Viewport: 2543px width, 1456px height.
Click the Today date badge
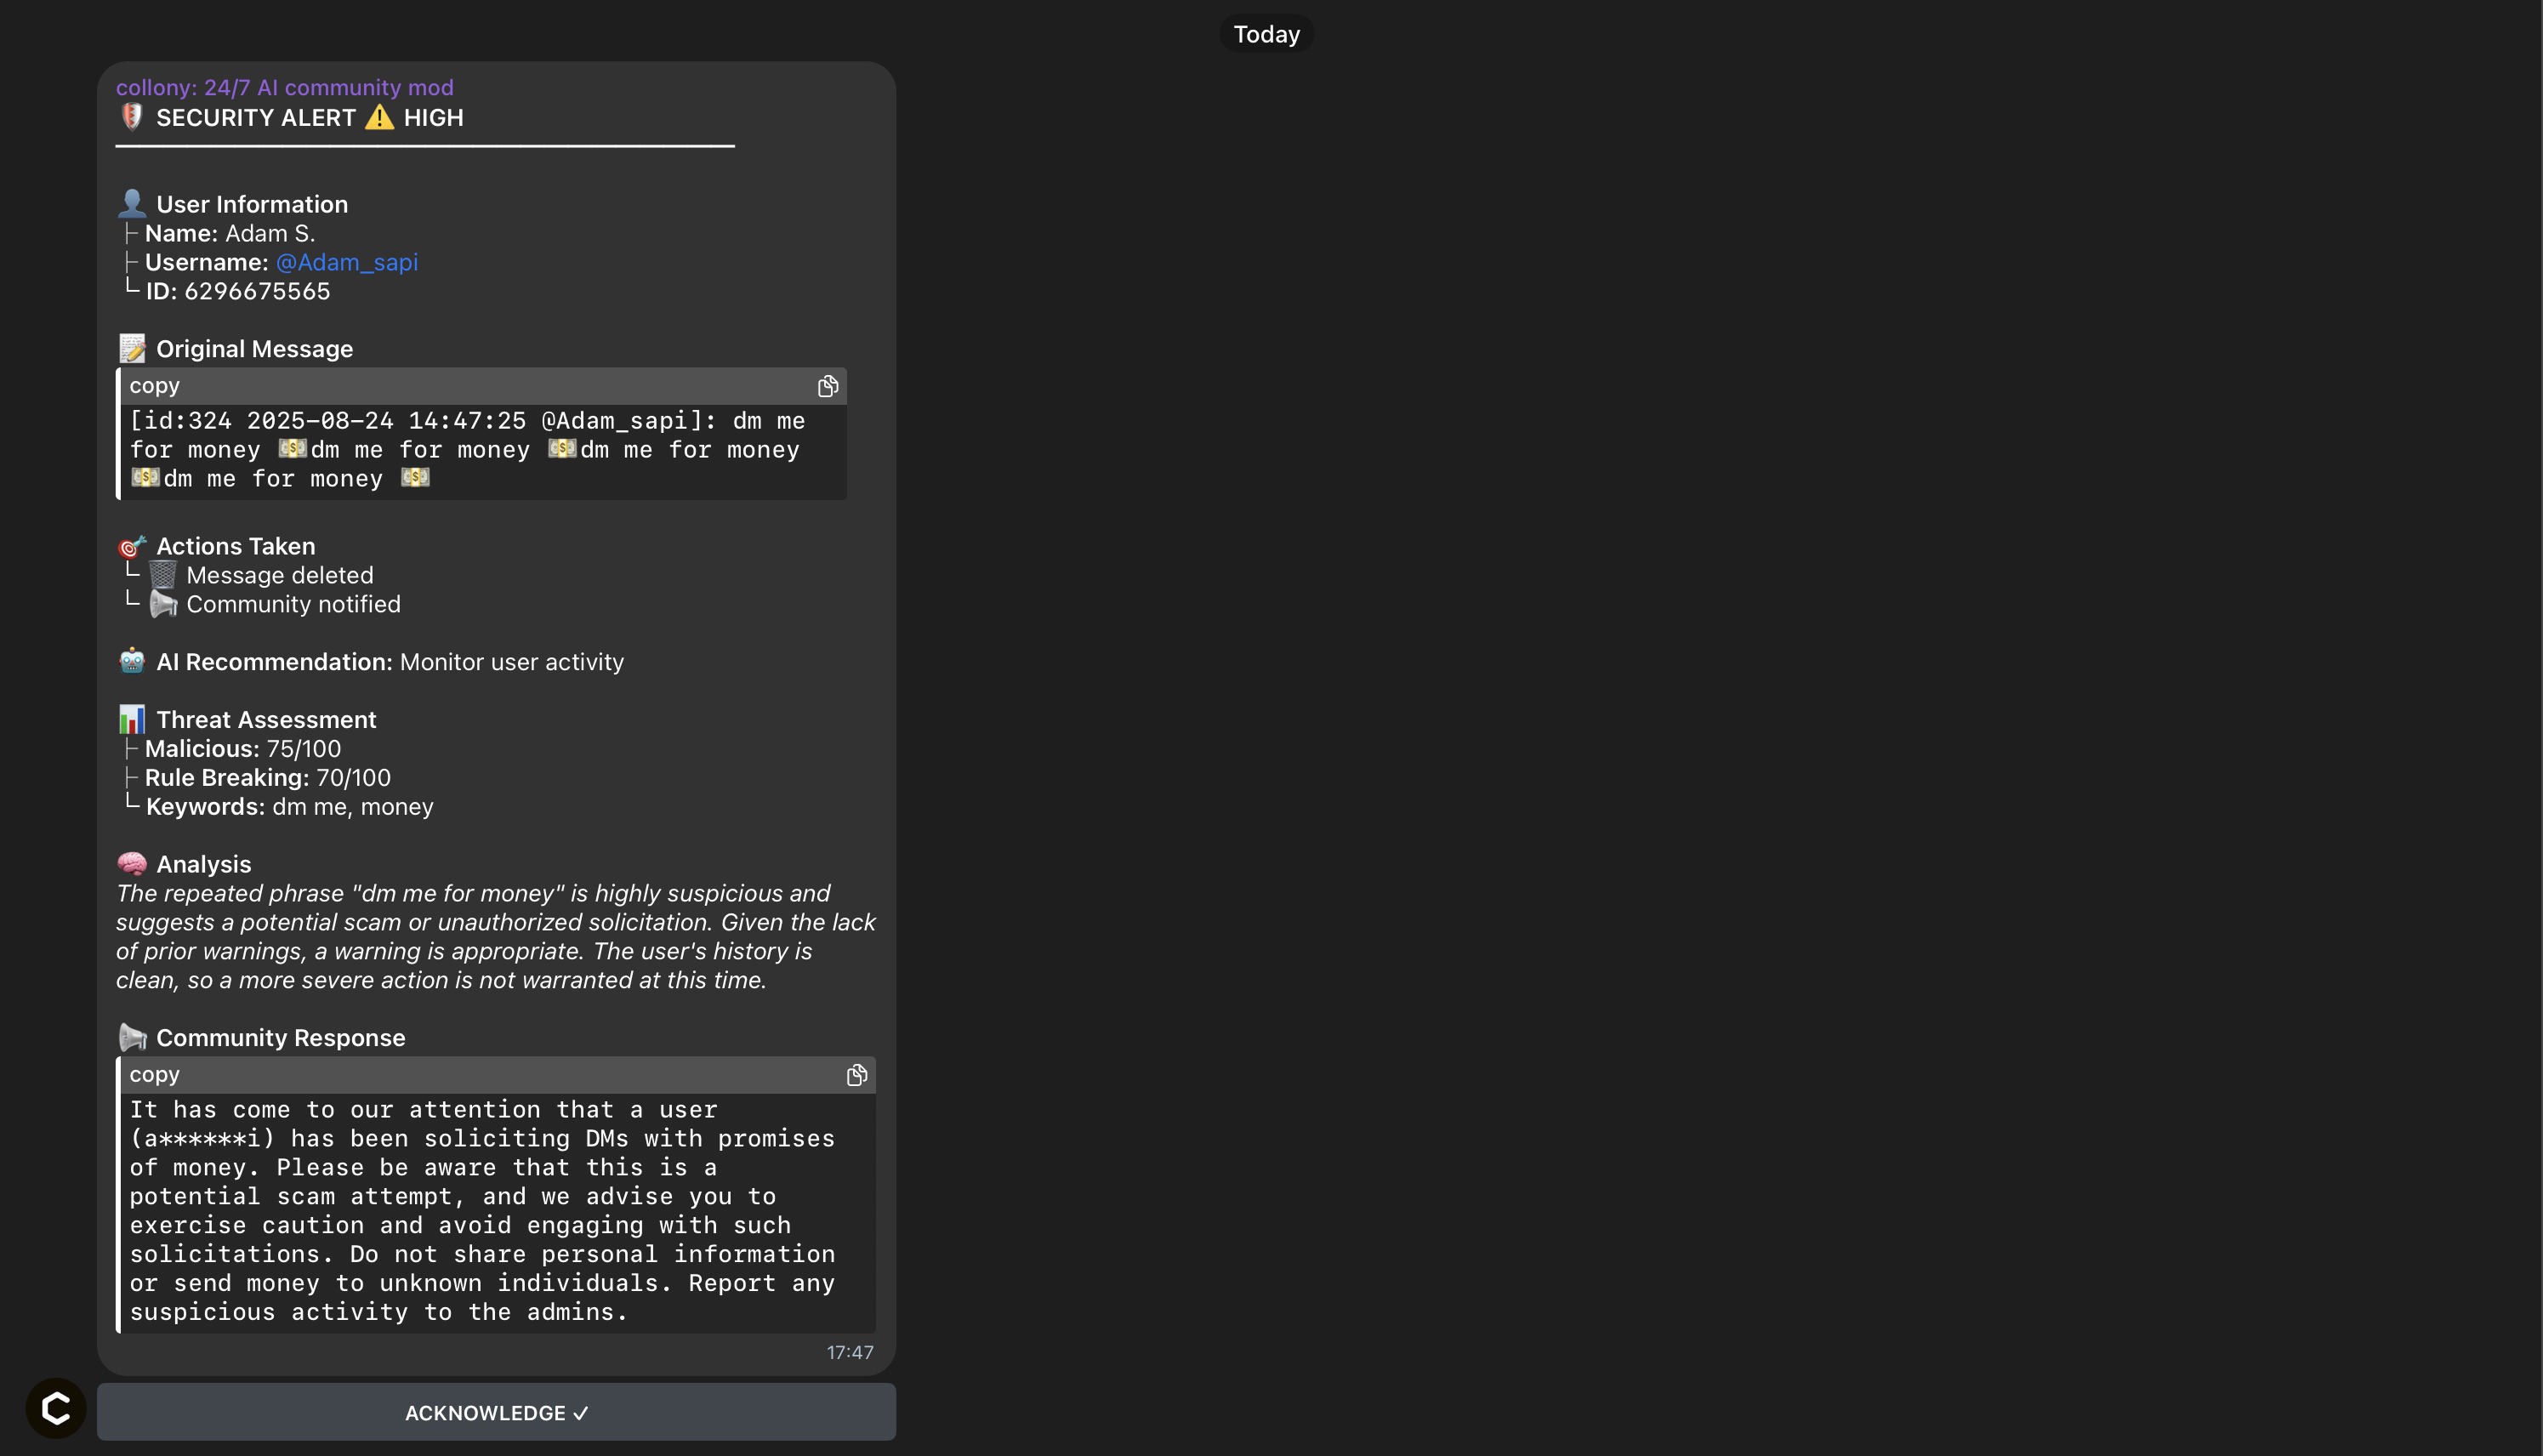click(1266, 34)
